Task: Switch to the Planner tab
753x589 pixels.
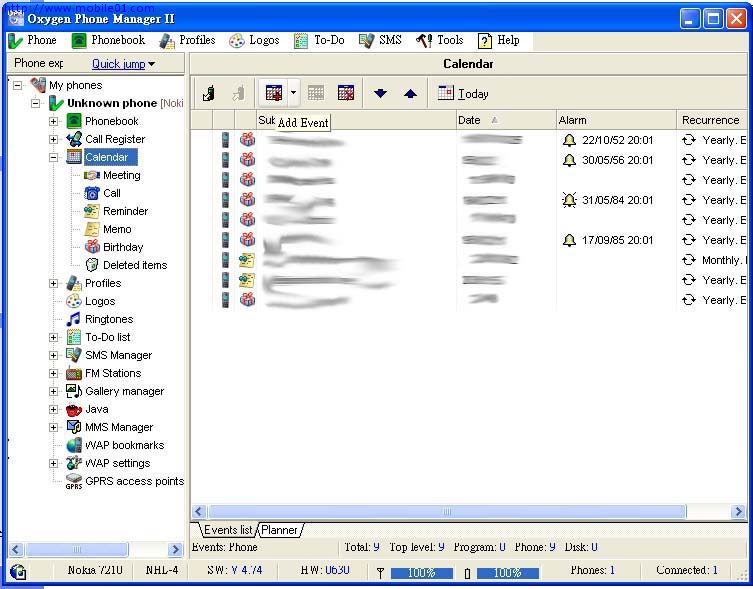Action: (279, 530)
